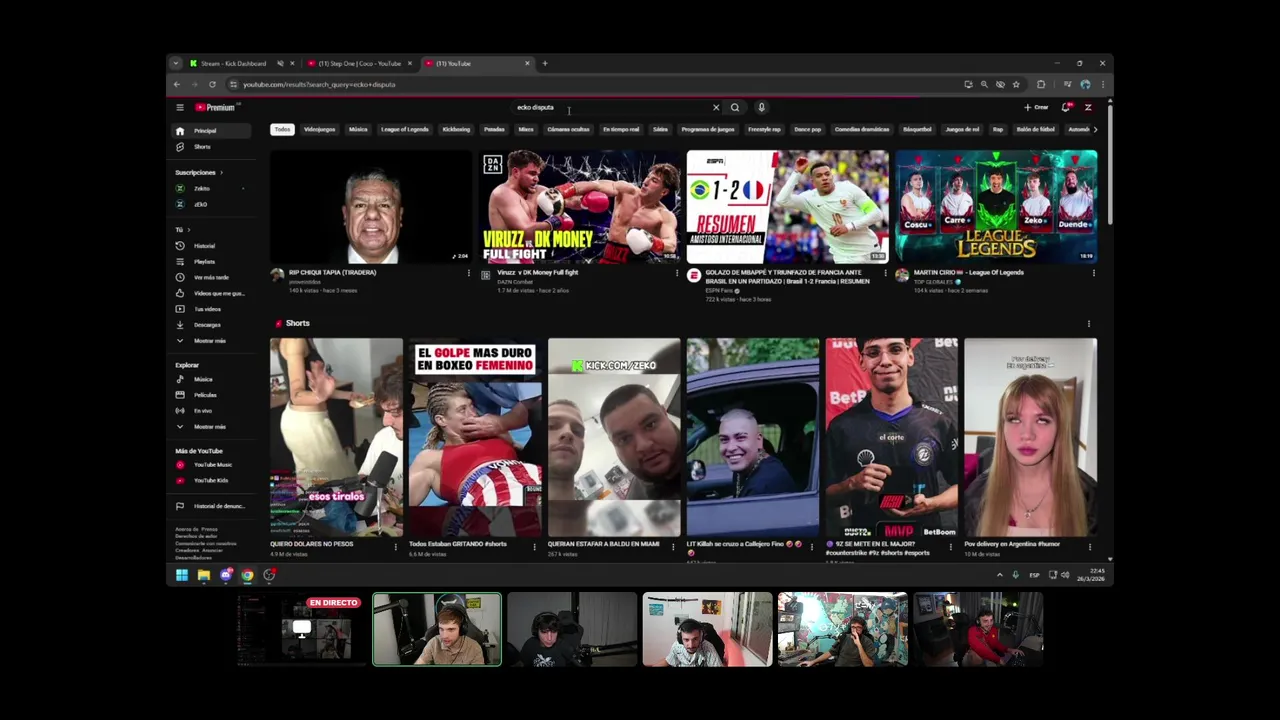Image resolution: width=1280 pixels, height=720 pixels.
Task: Open Historial de denuncias
Action: coord(212,506)
